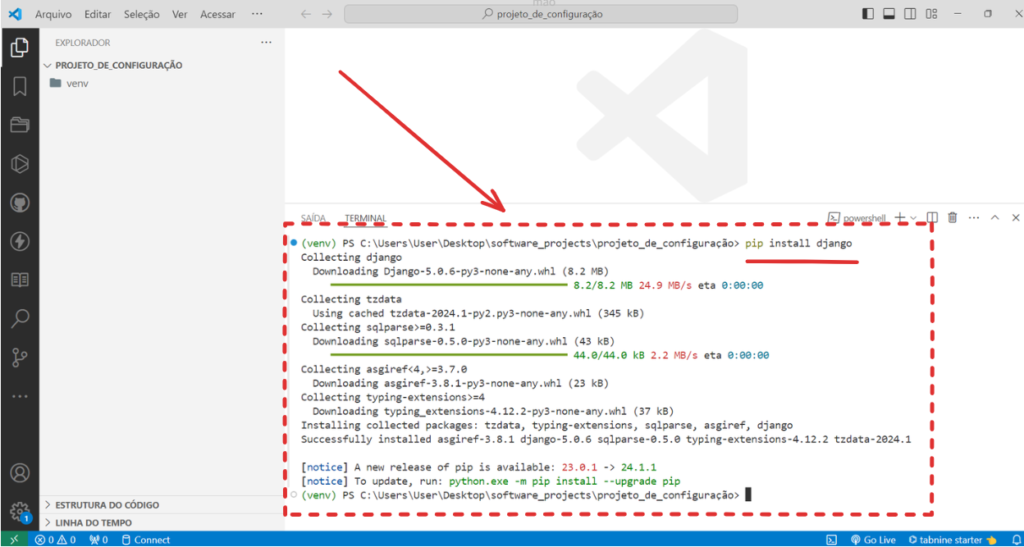The width and height of the screenshot is (1024, 547).
Task: Collapse the PROJETO_DE_CONFIGURAÇÃO folder section
Action: tap(163, 65)
